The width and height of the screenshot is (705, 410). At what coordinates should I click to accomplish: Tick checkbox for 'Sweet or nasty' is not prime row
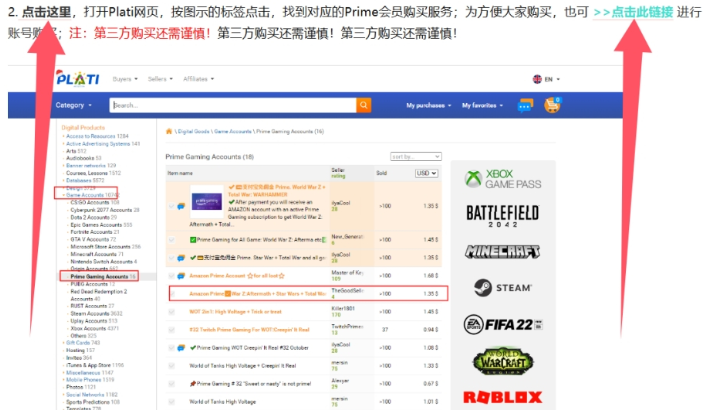point(171,383)
